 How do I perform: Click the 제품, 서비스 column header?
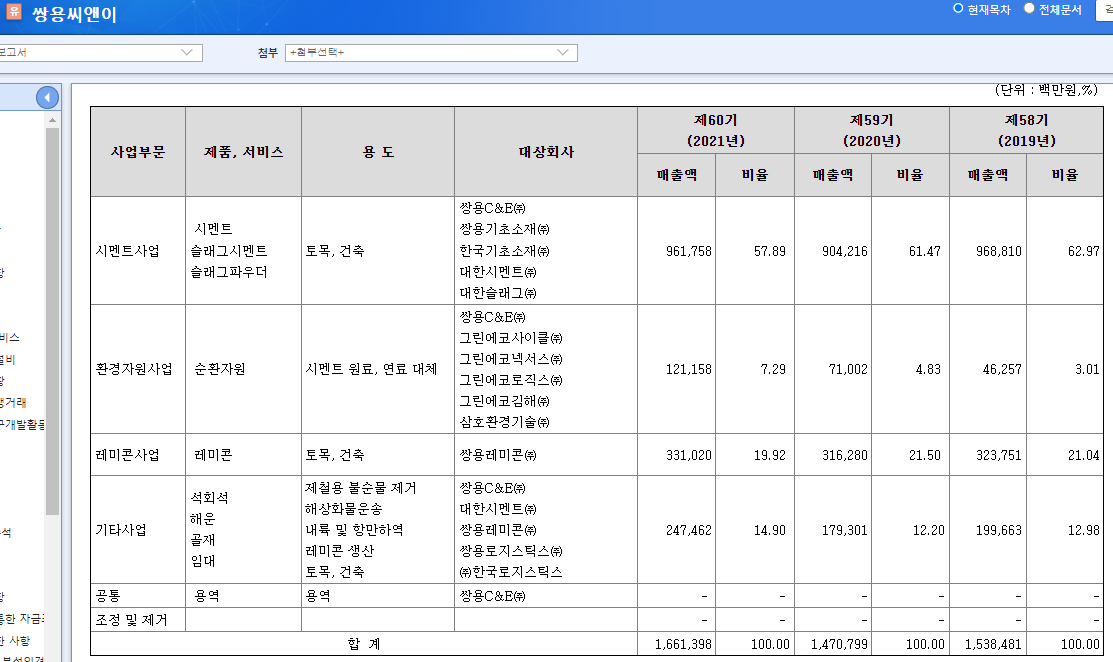243,152
